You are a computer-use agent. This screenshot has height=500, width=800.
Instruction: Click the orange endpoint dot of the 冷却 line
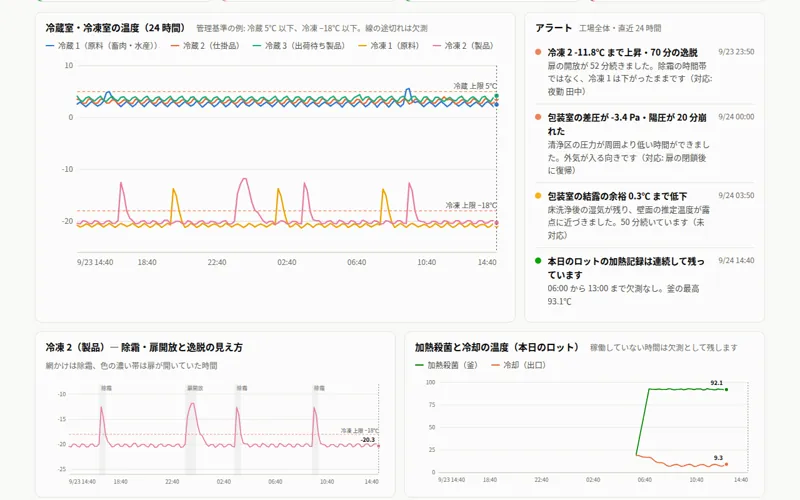point(726,464)
